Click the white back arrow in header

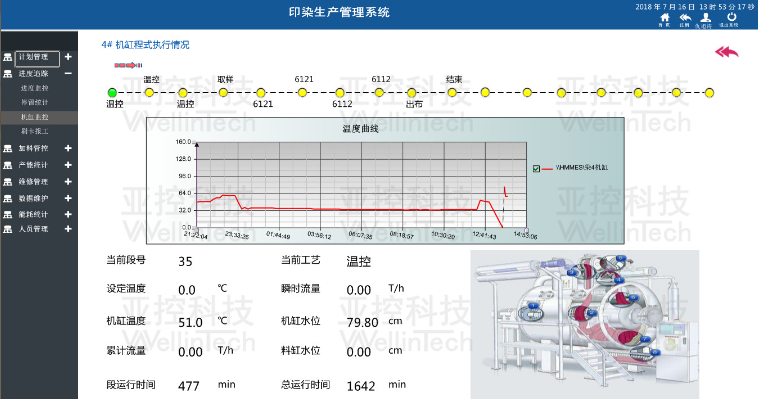pyautogui.click(x=685, y=17)
